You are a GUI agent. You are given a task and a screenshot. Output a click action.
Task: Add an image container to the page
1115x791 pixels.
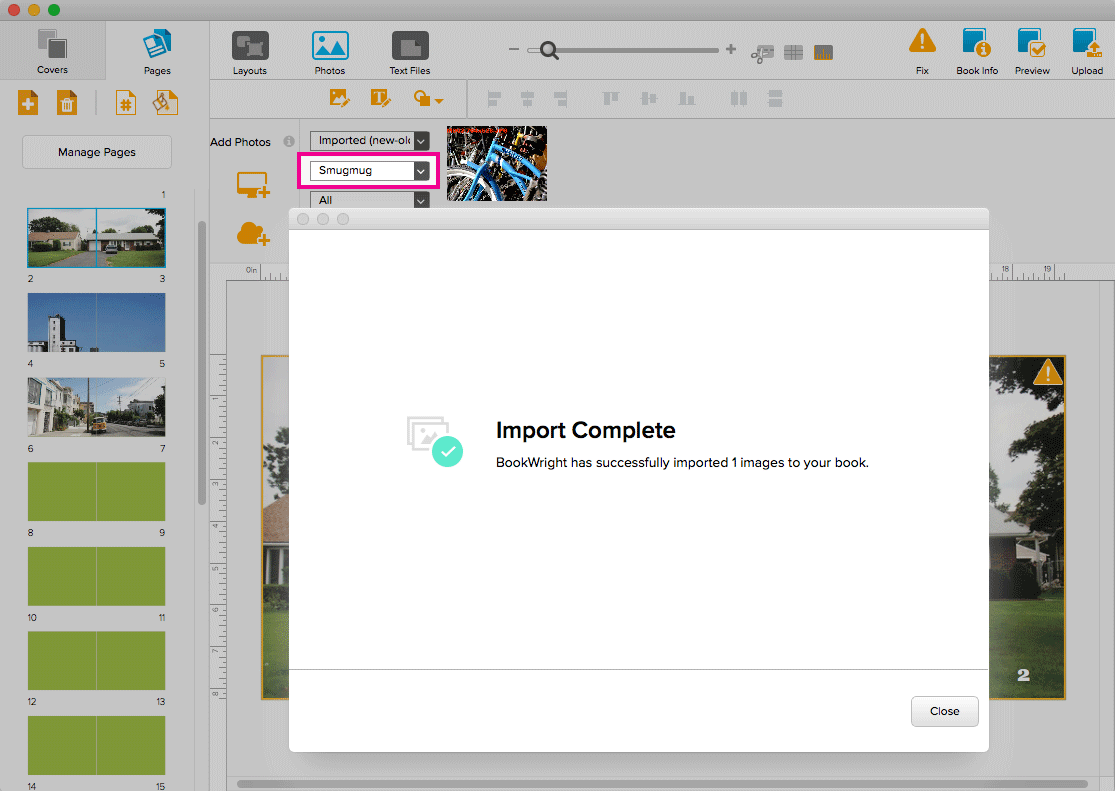[x=340, y=98]
